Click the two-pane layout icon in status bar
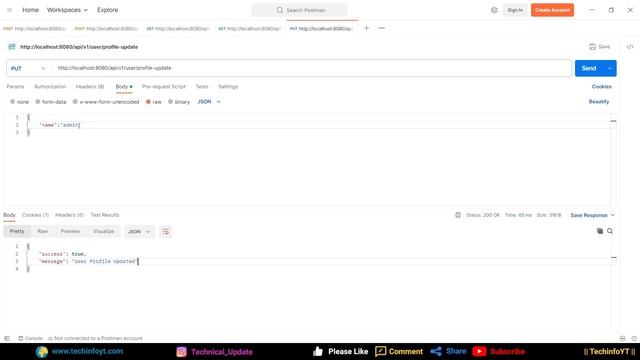 pyautogui.click(x=622, y=338)
